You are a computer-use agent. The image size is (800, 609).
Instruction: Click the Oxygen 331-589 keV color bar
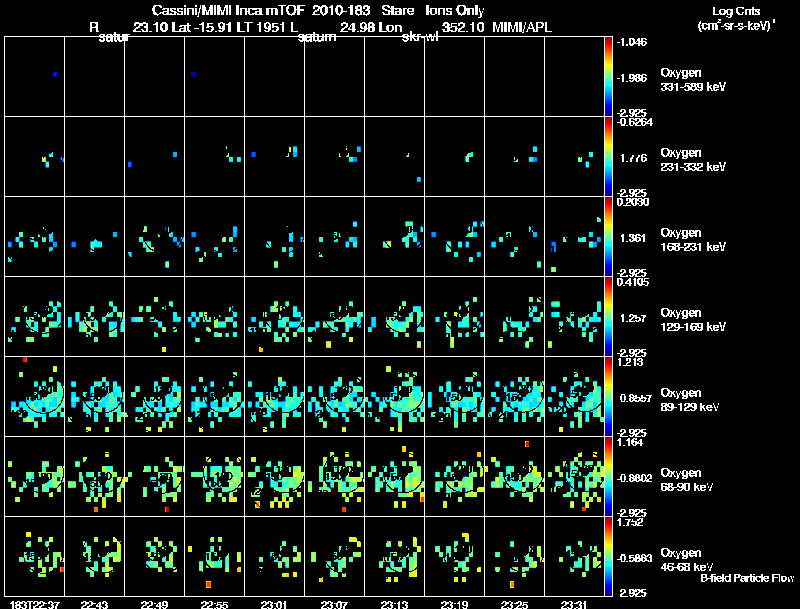[x=610, y=77]
